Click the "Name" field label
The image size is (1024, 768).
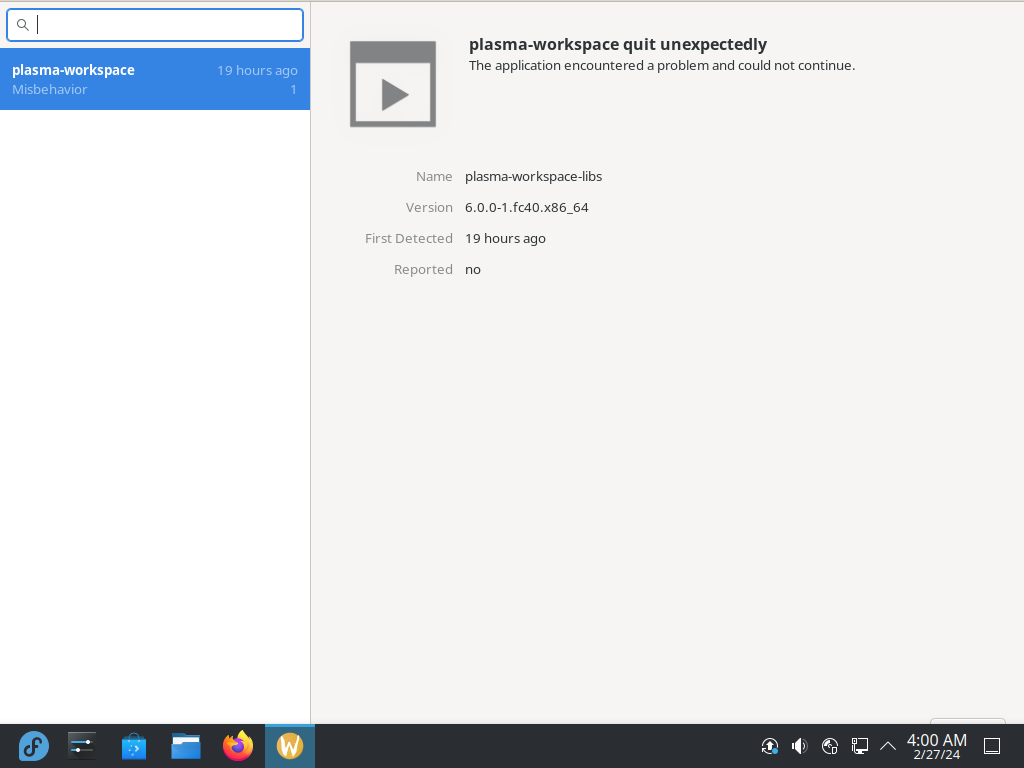pos(434,176)
